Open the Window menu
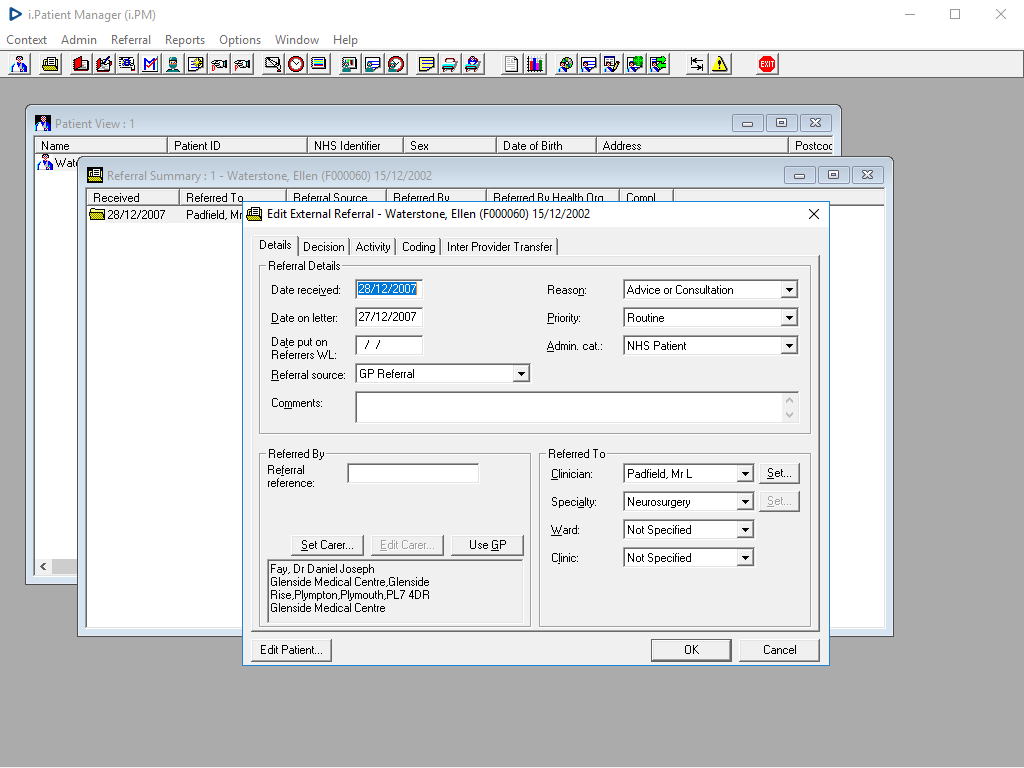Screen dimensions: 1024x768 click(x=296, y=40)
